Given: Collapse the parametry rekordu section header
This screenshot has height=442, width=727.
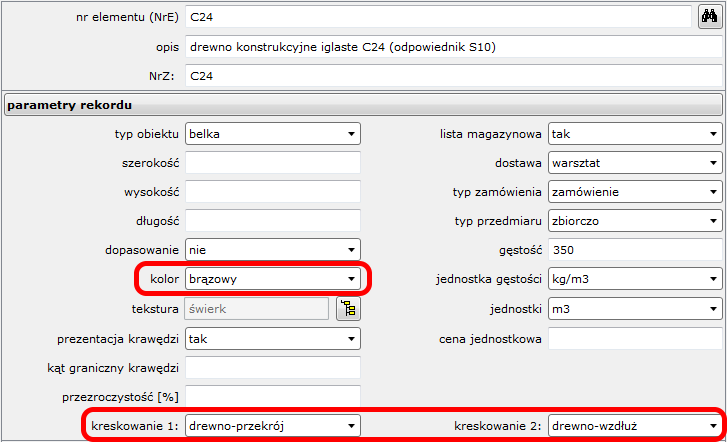Looking at the screenshot, I should coord(362,104).
